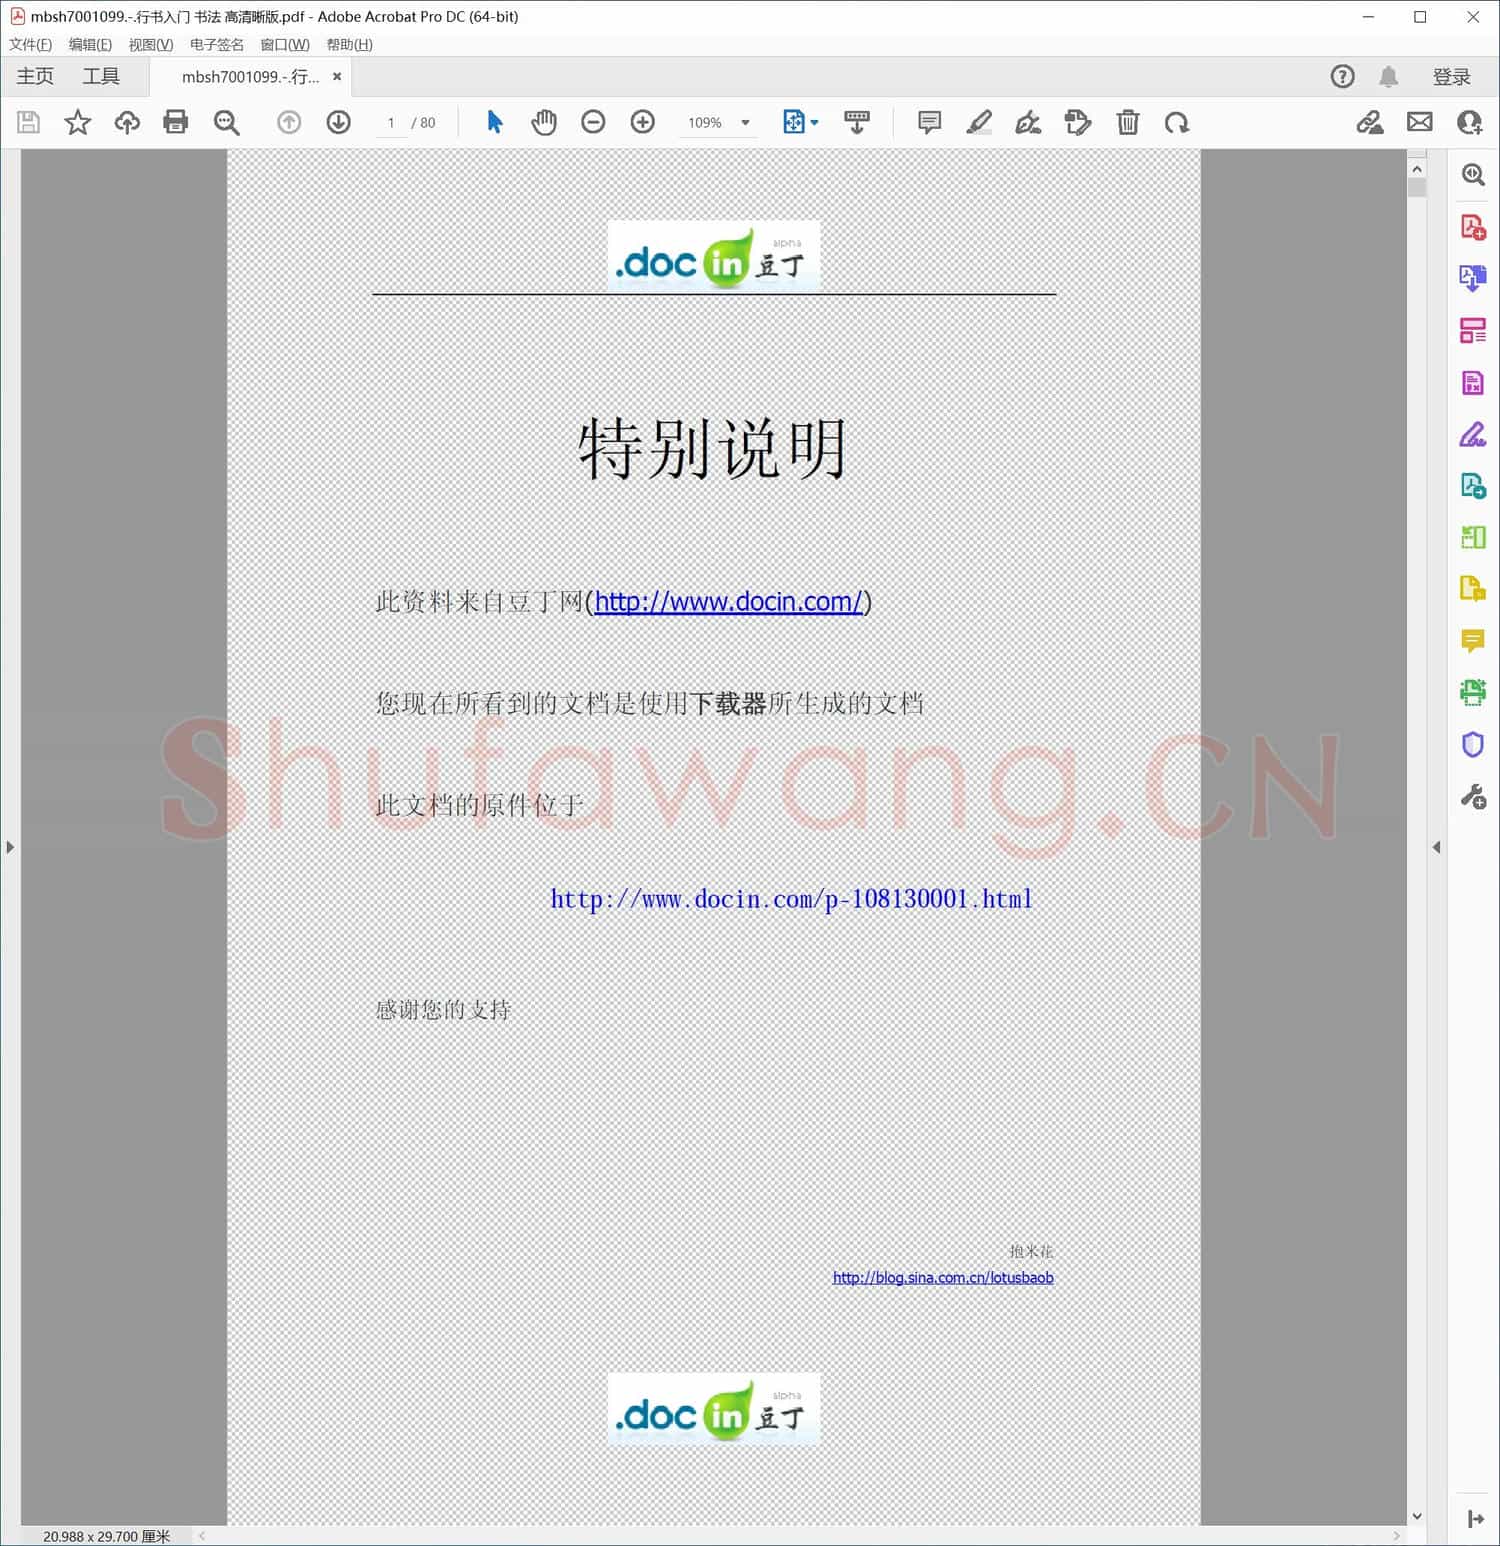The image size is (1500, 1546).
Task: Open the 文件 menu
Action: point(29,44)
